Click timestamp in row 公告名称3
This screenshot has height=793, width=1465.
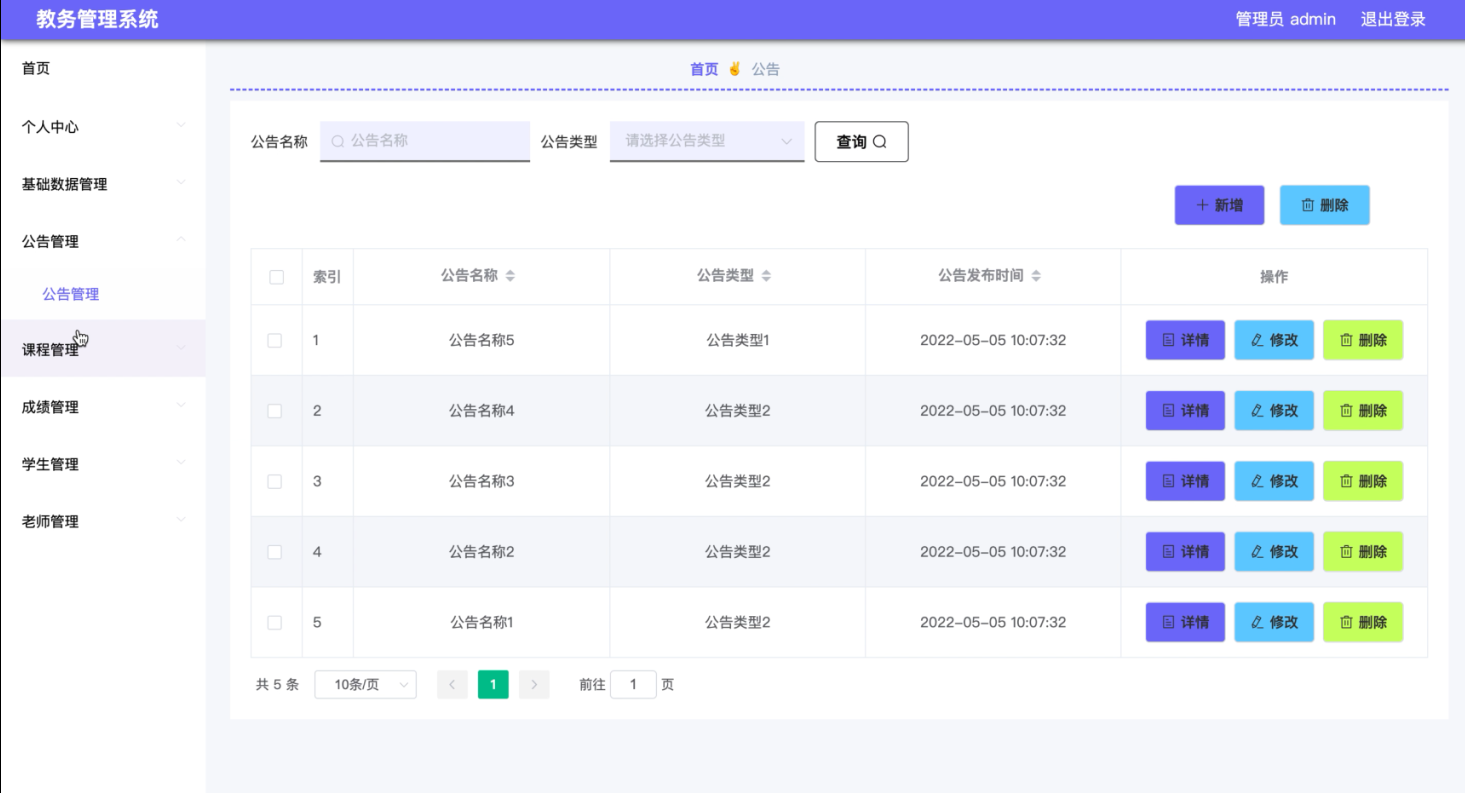(993, 481)
